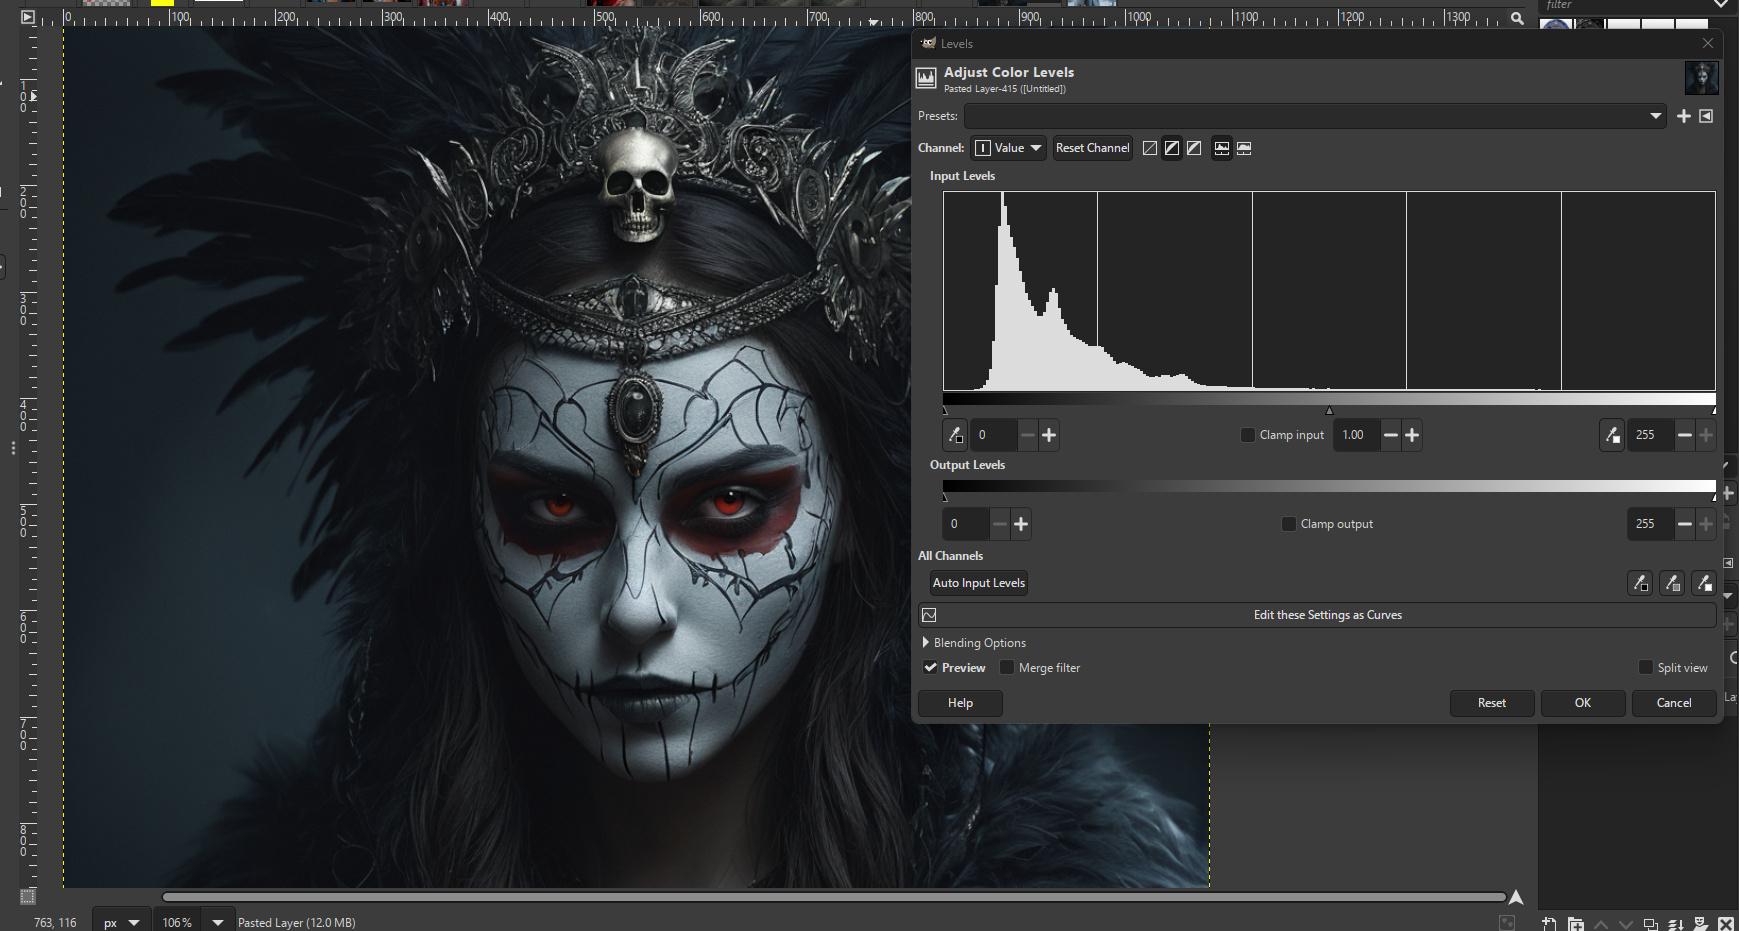Select the adjust levels in linear light icon

pyautogui.click(x=1150, y=148)
